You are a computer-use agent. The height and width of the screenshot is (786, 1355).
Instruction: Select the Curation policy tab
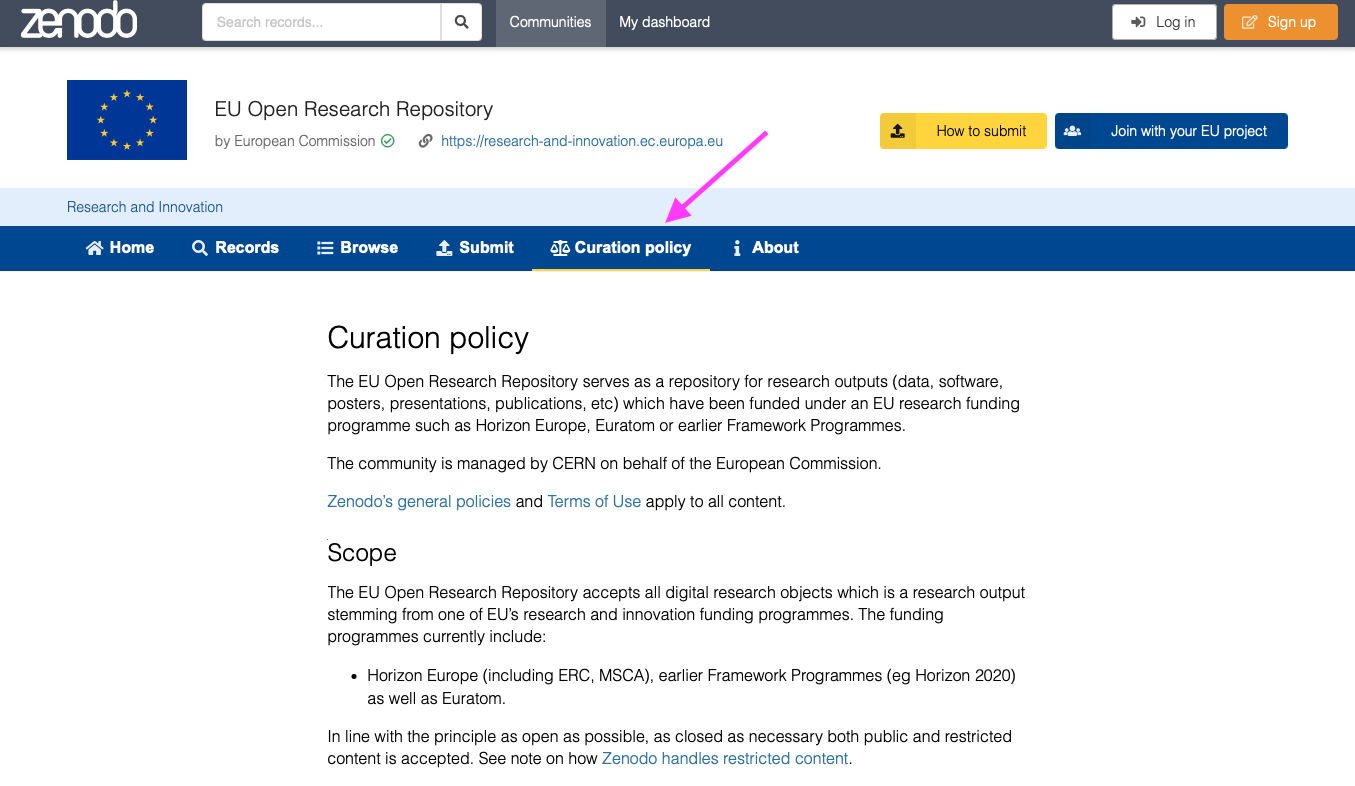click(x=621, y=248)
